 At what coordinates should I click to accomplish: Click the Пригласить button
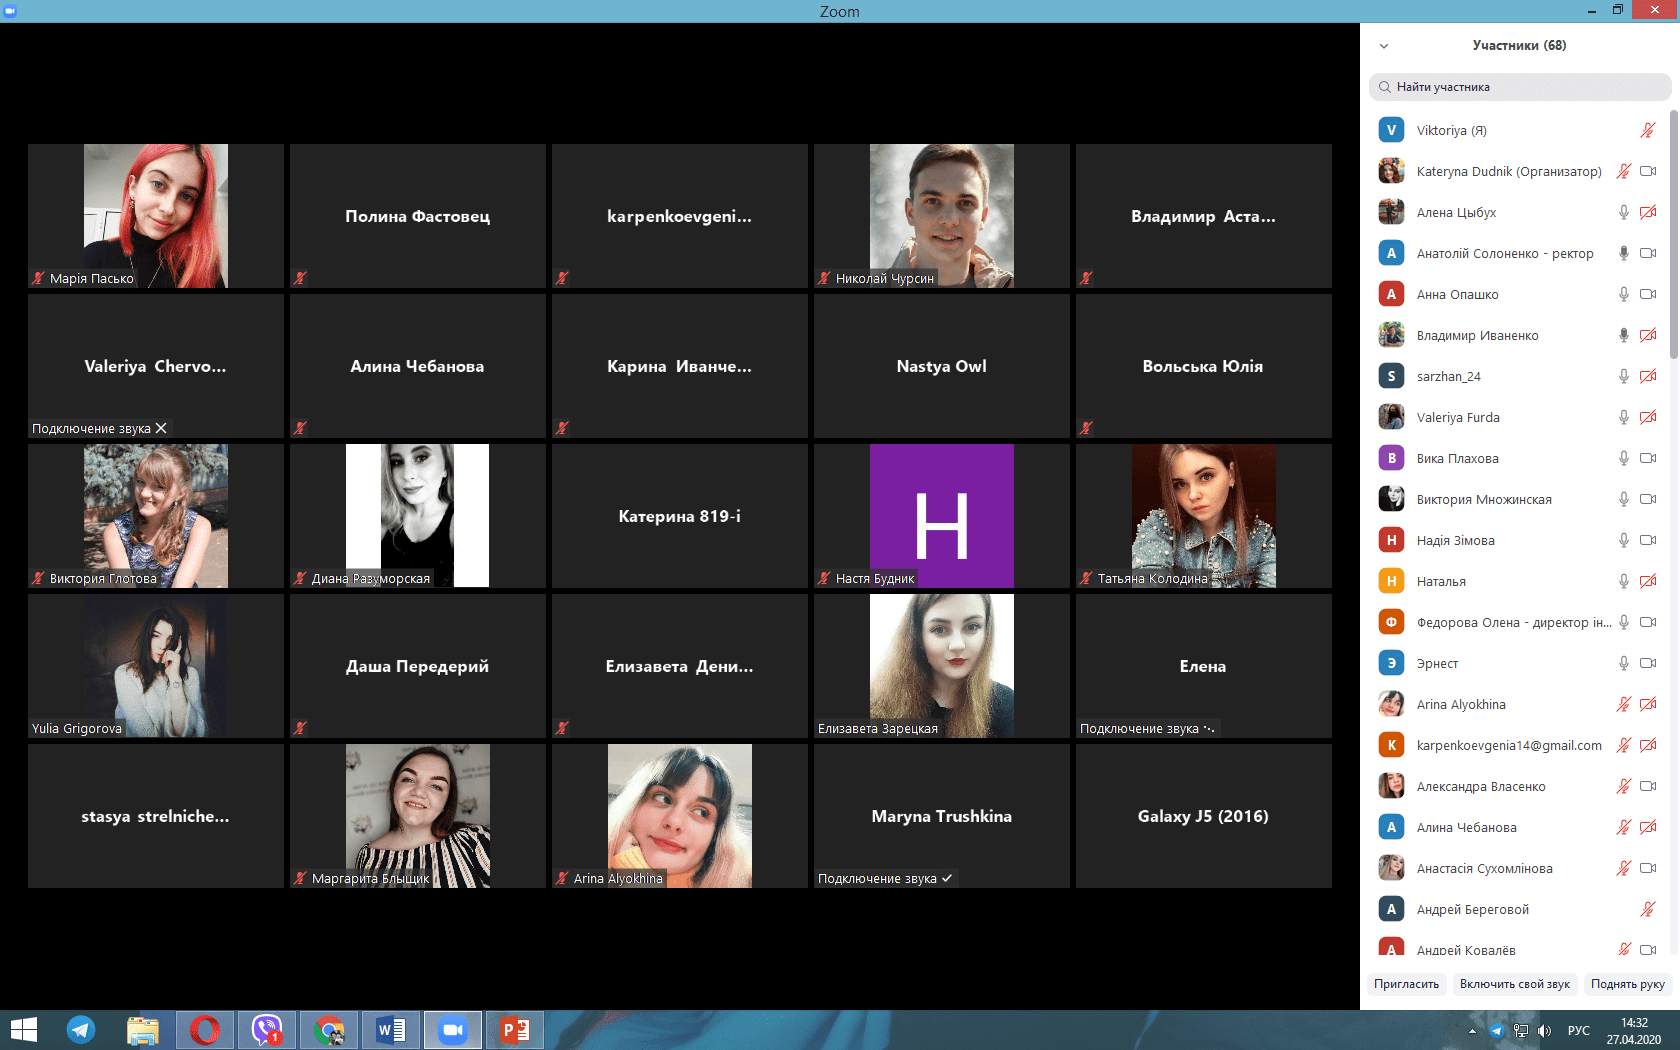pyautogui.click(x=1406, y=984)
